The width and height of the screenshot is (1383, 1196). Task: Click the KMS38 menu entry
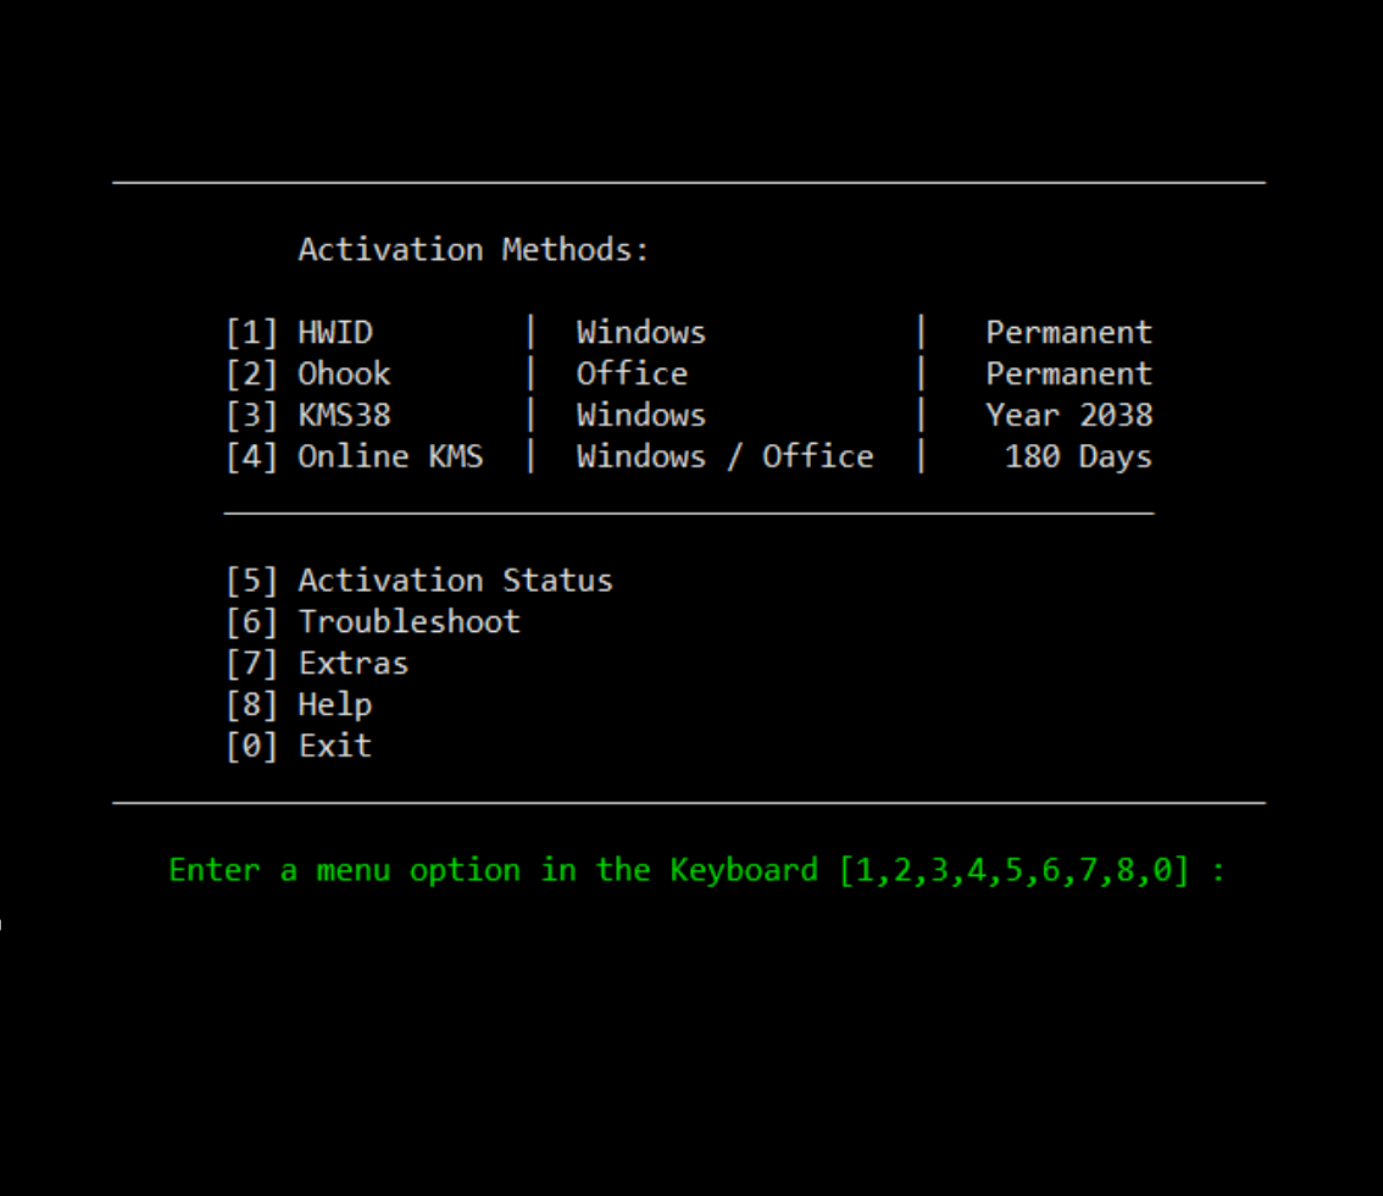(x=309, y=415)
